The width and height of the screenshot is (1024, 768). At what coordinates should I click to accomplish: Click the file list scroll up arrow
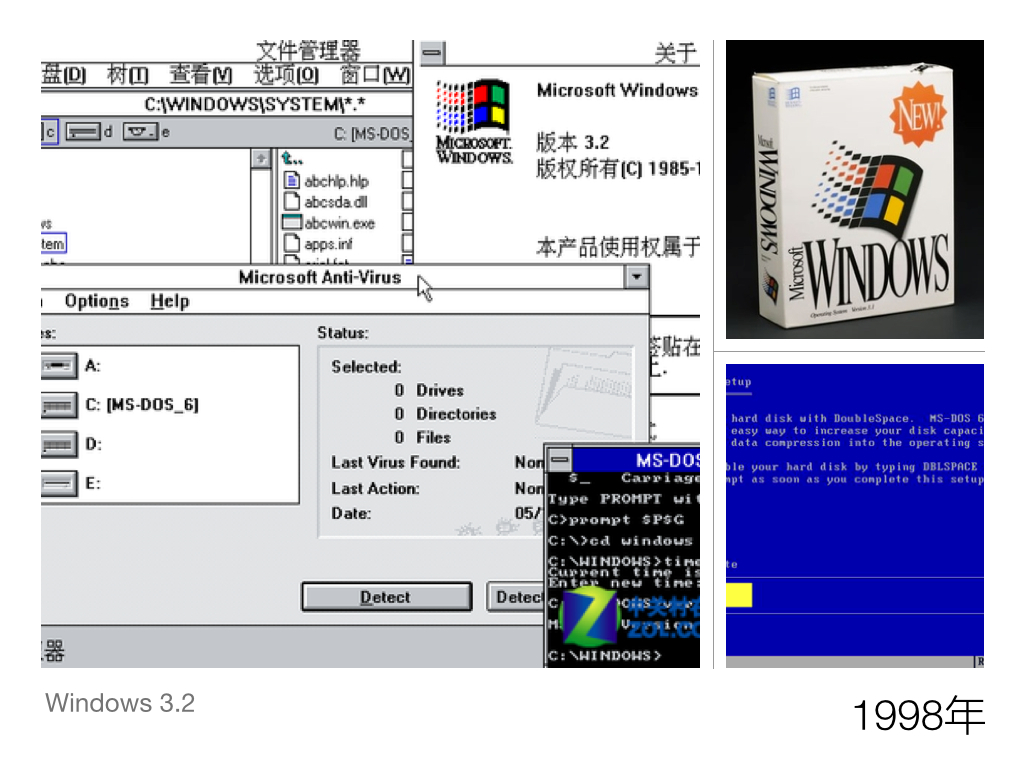[261, 159]
